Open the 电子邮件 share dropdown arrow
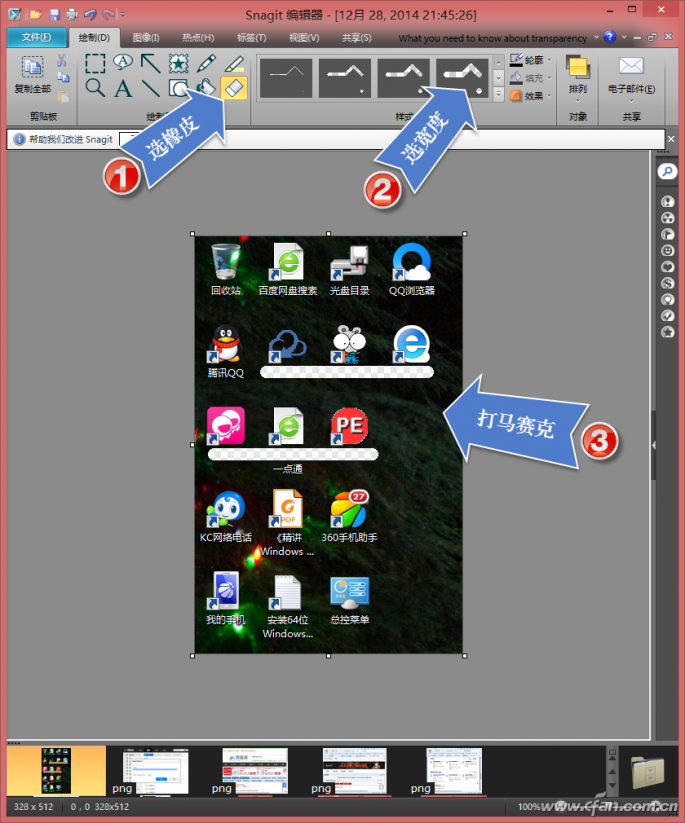The width and height of the screenshot is (685, 823). pos(631,101)
